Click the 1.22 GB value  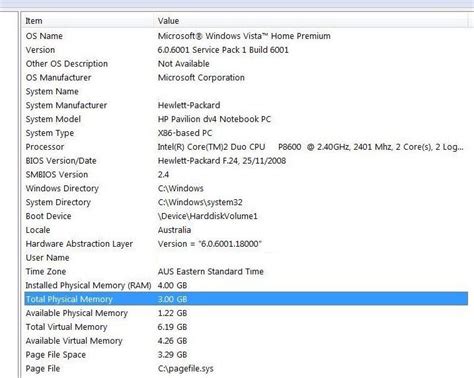tap(172, 313)
